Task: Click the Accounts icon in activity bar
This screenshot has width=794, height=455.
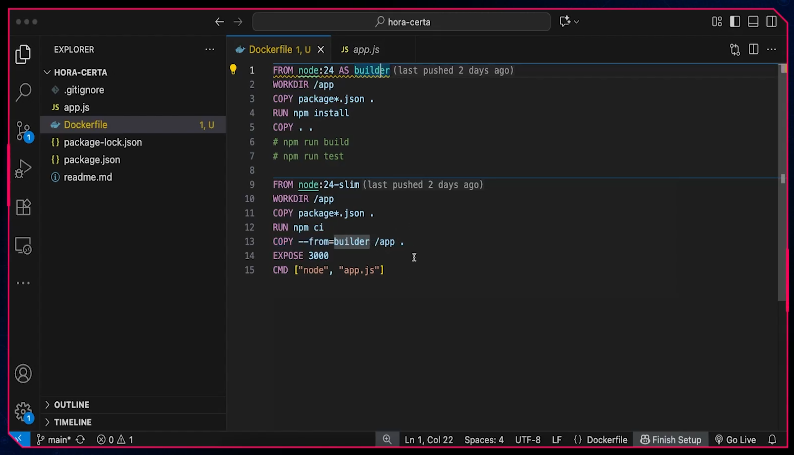Action: click(22, 374)
